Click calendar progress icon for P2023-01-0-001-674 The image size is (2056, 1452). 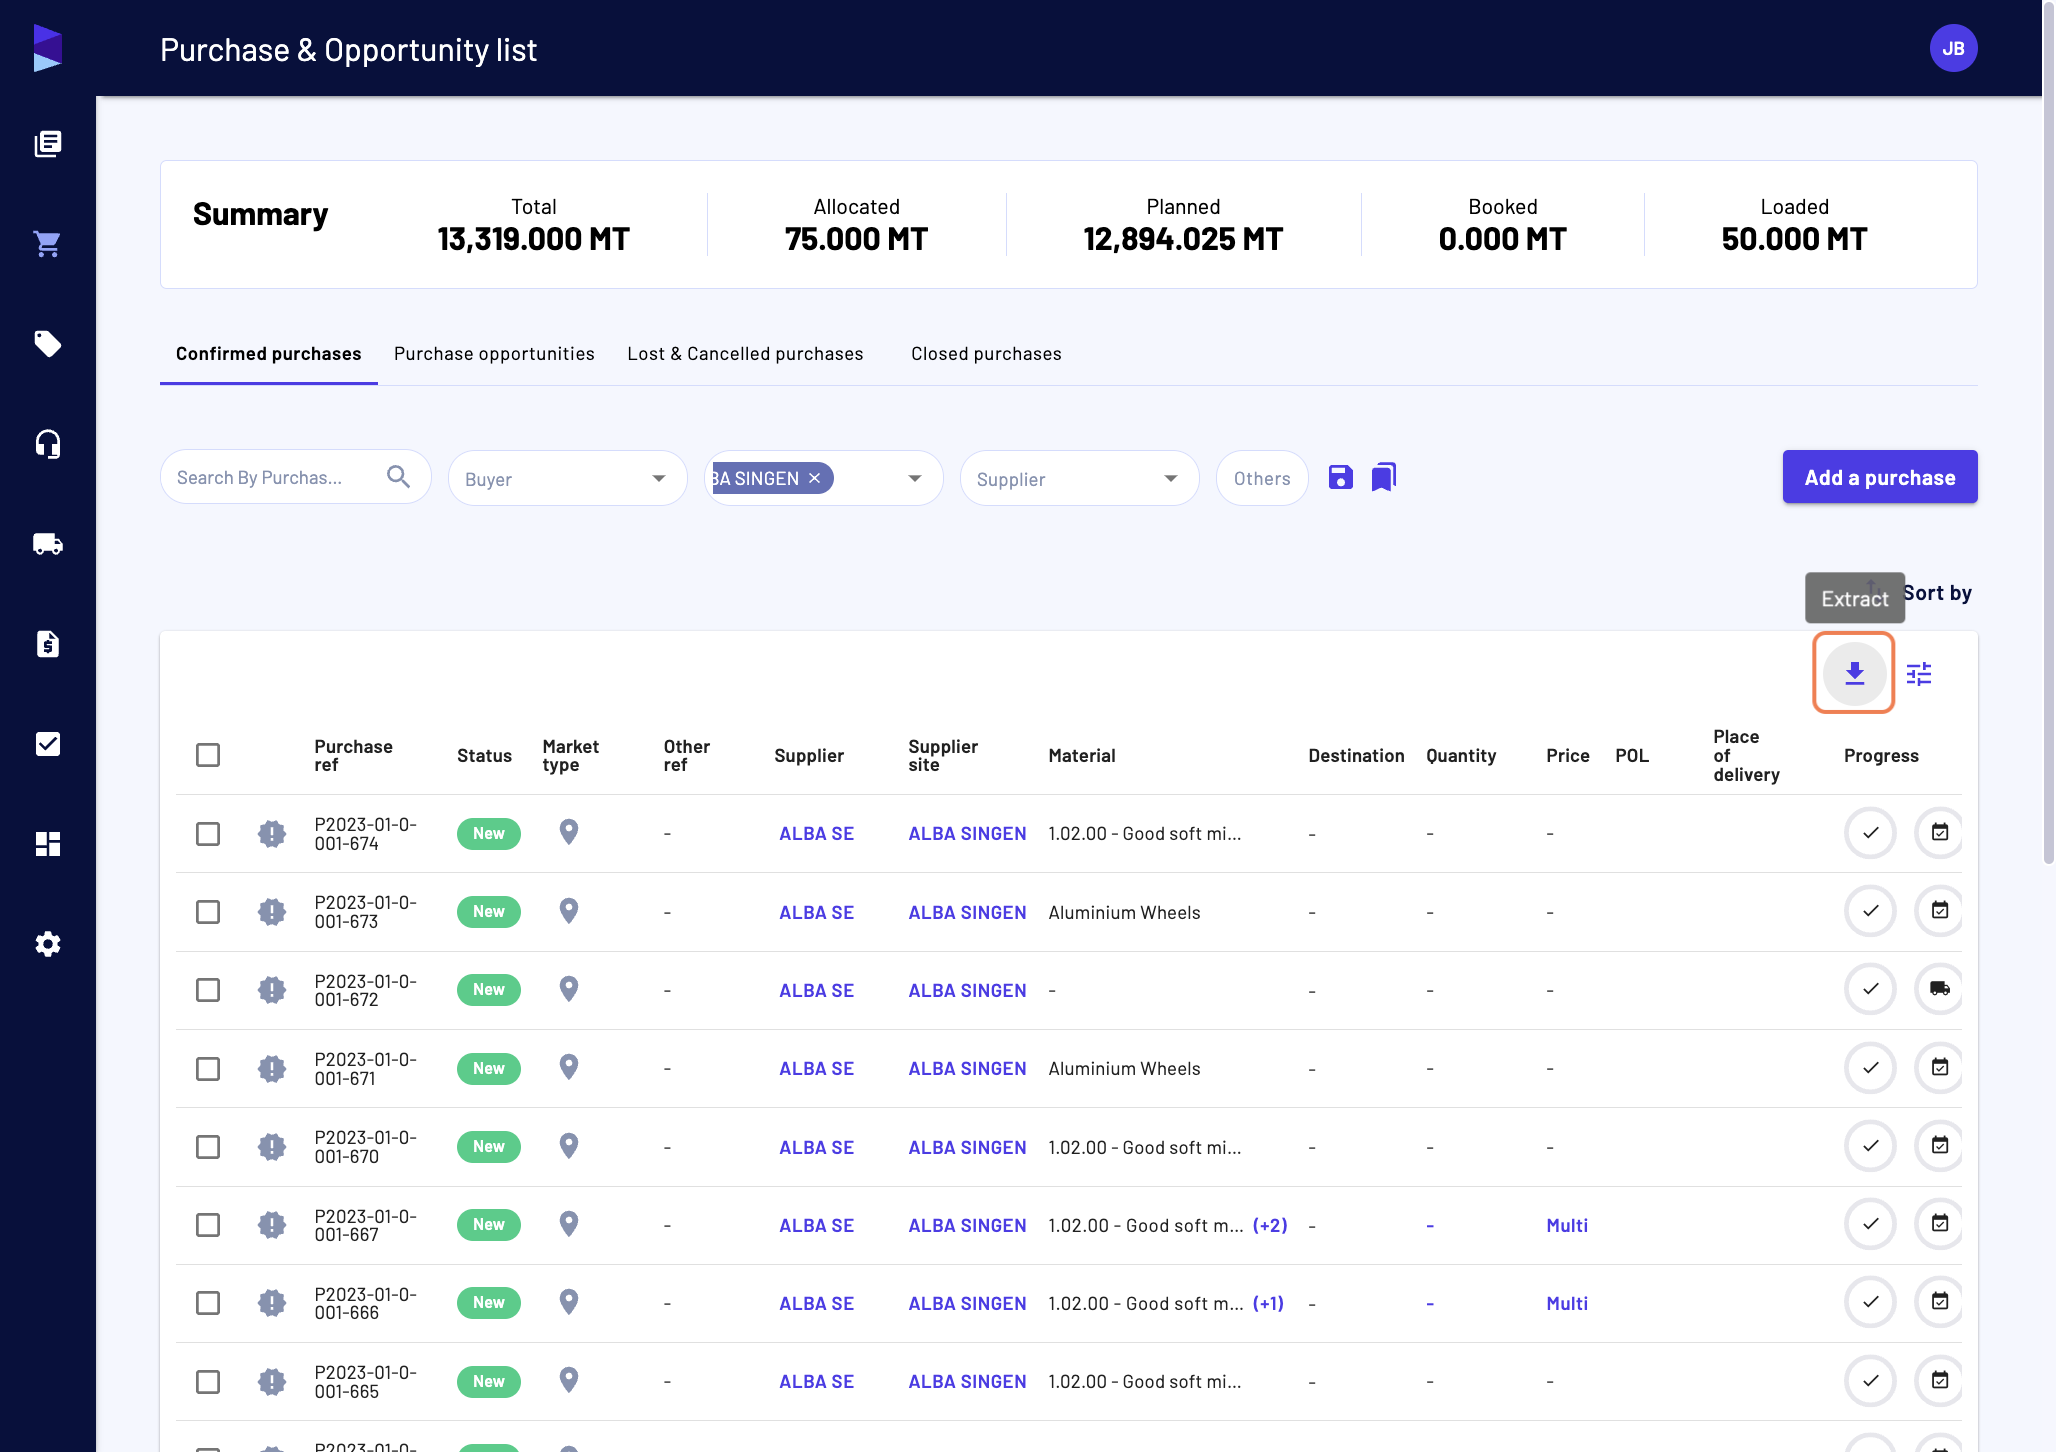coord(1939,833)
